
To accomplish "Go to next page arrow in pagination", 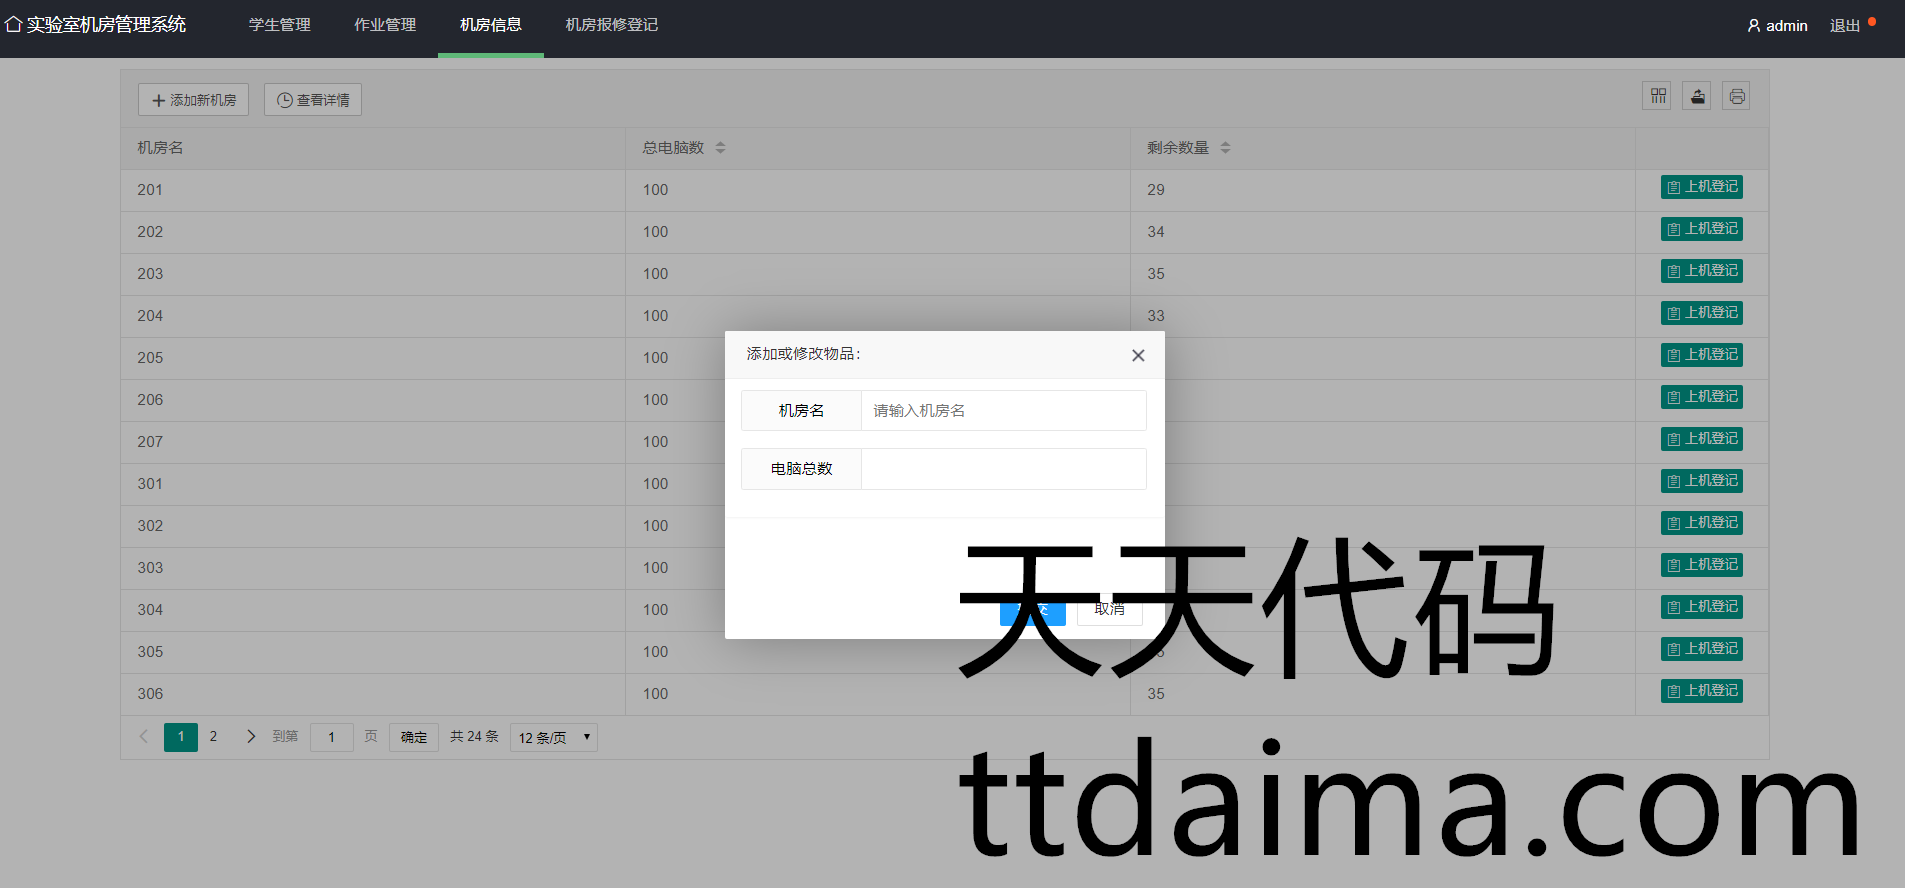I will (251, 737).
